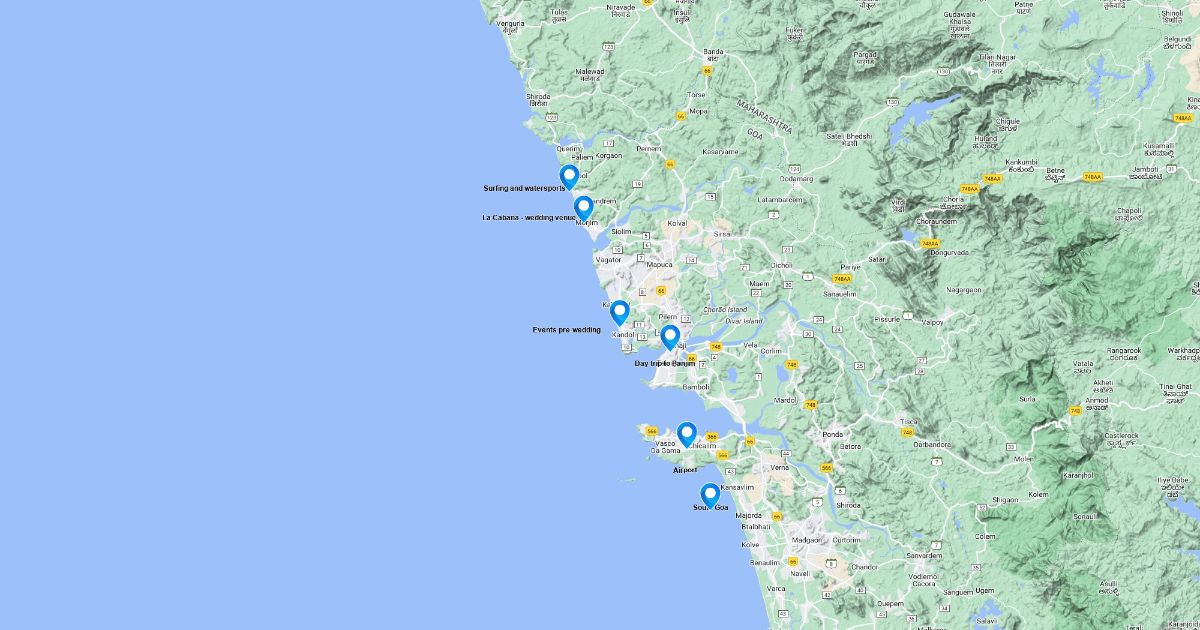The height and width of the screenshot is (630, 1200).
Task: Click the 'Surfing and watersports' label
Action: click(524, 188)
